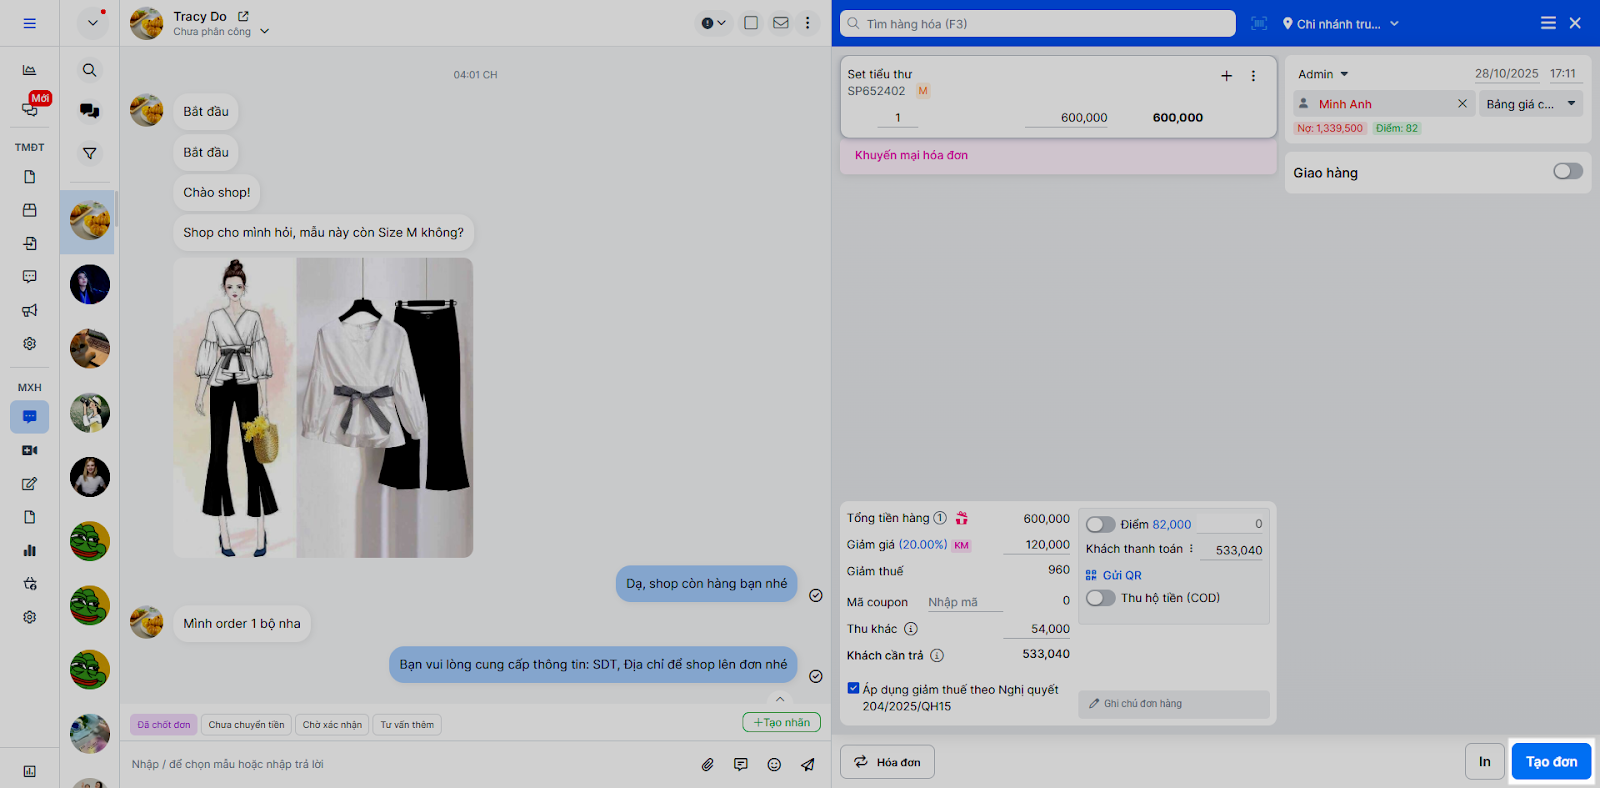Focus the Tìm hàng hóa search field
Viewport: 1600px width, 788px height.
[1037, 23]
